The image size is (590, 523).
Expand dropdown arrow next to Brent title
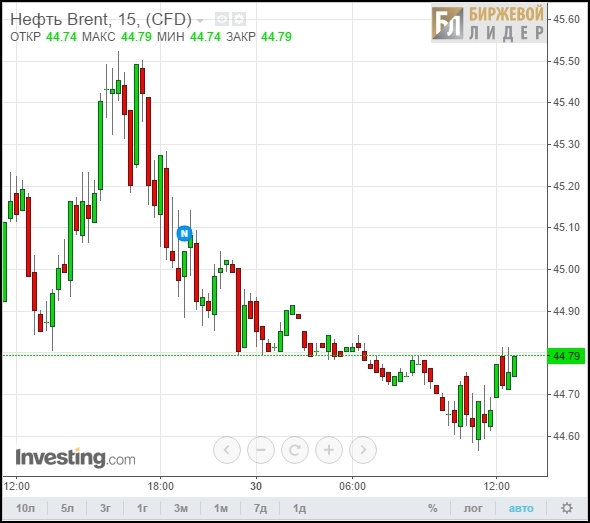point(201,21)
